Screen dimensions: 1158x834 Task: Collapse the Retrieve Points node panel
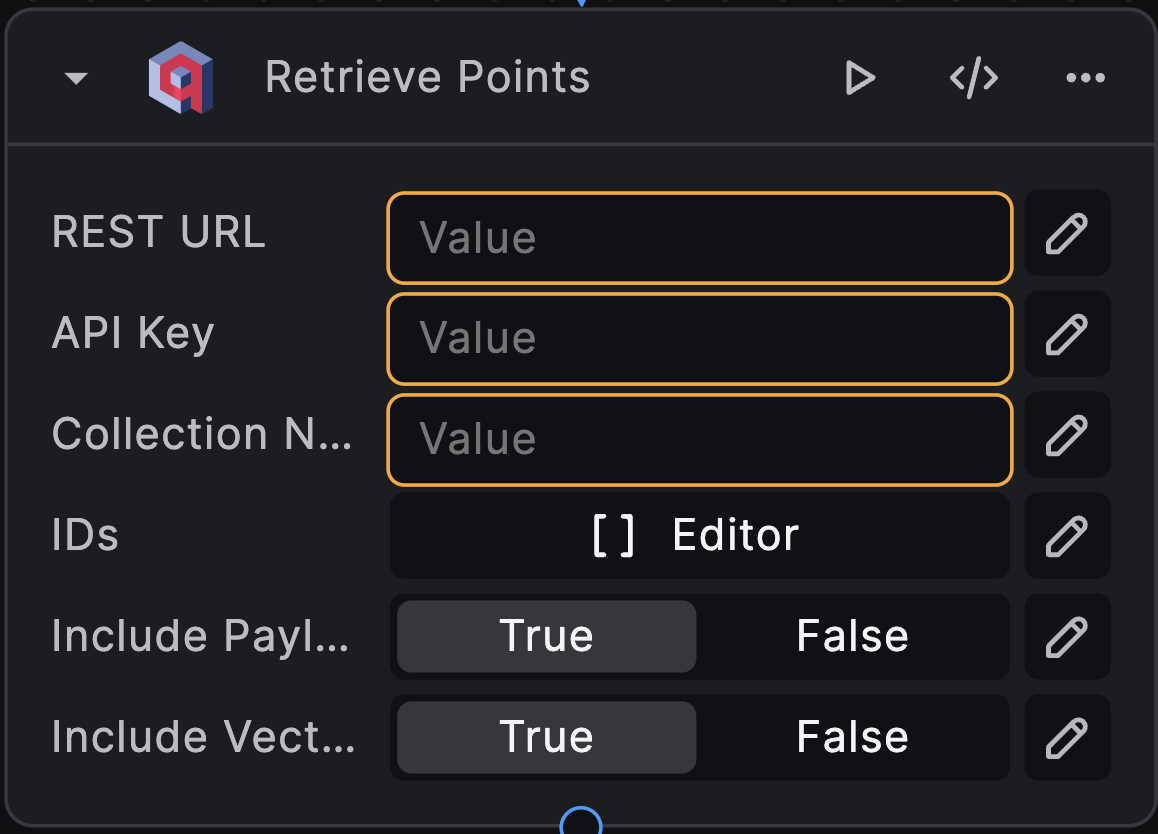pyautogui.click(x=75, y=77)
